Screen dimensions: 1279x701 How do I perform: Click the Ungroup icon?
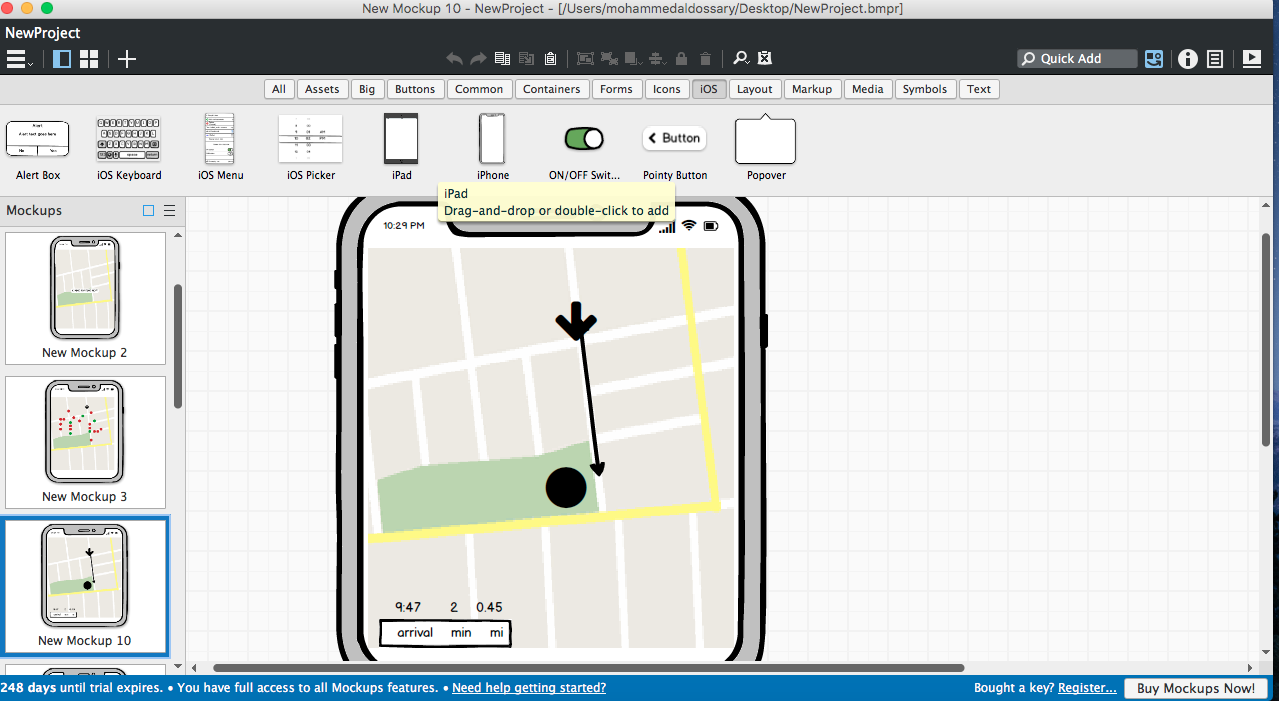coord(608,59)
